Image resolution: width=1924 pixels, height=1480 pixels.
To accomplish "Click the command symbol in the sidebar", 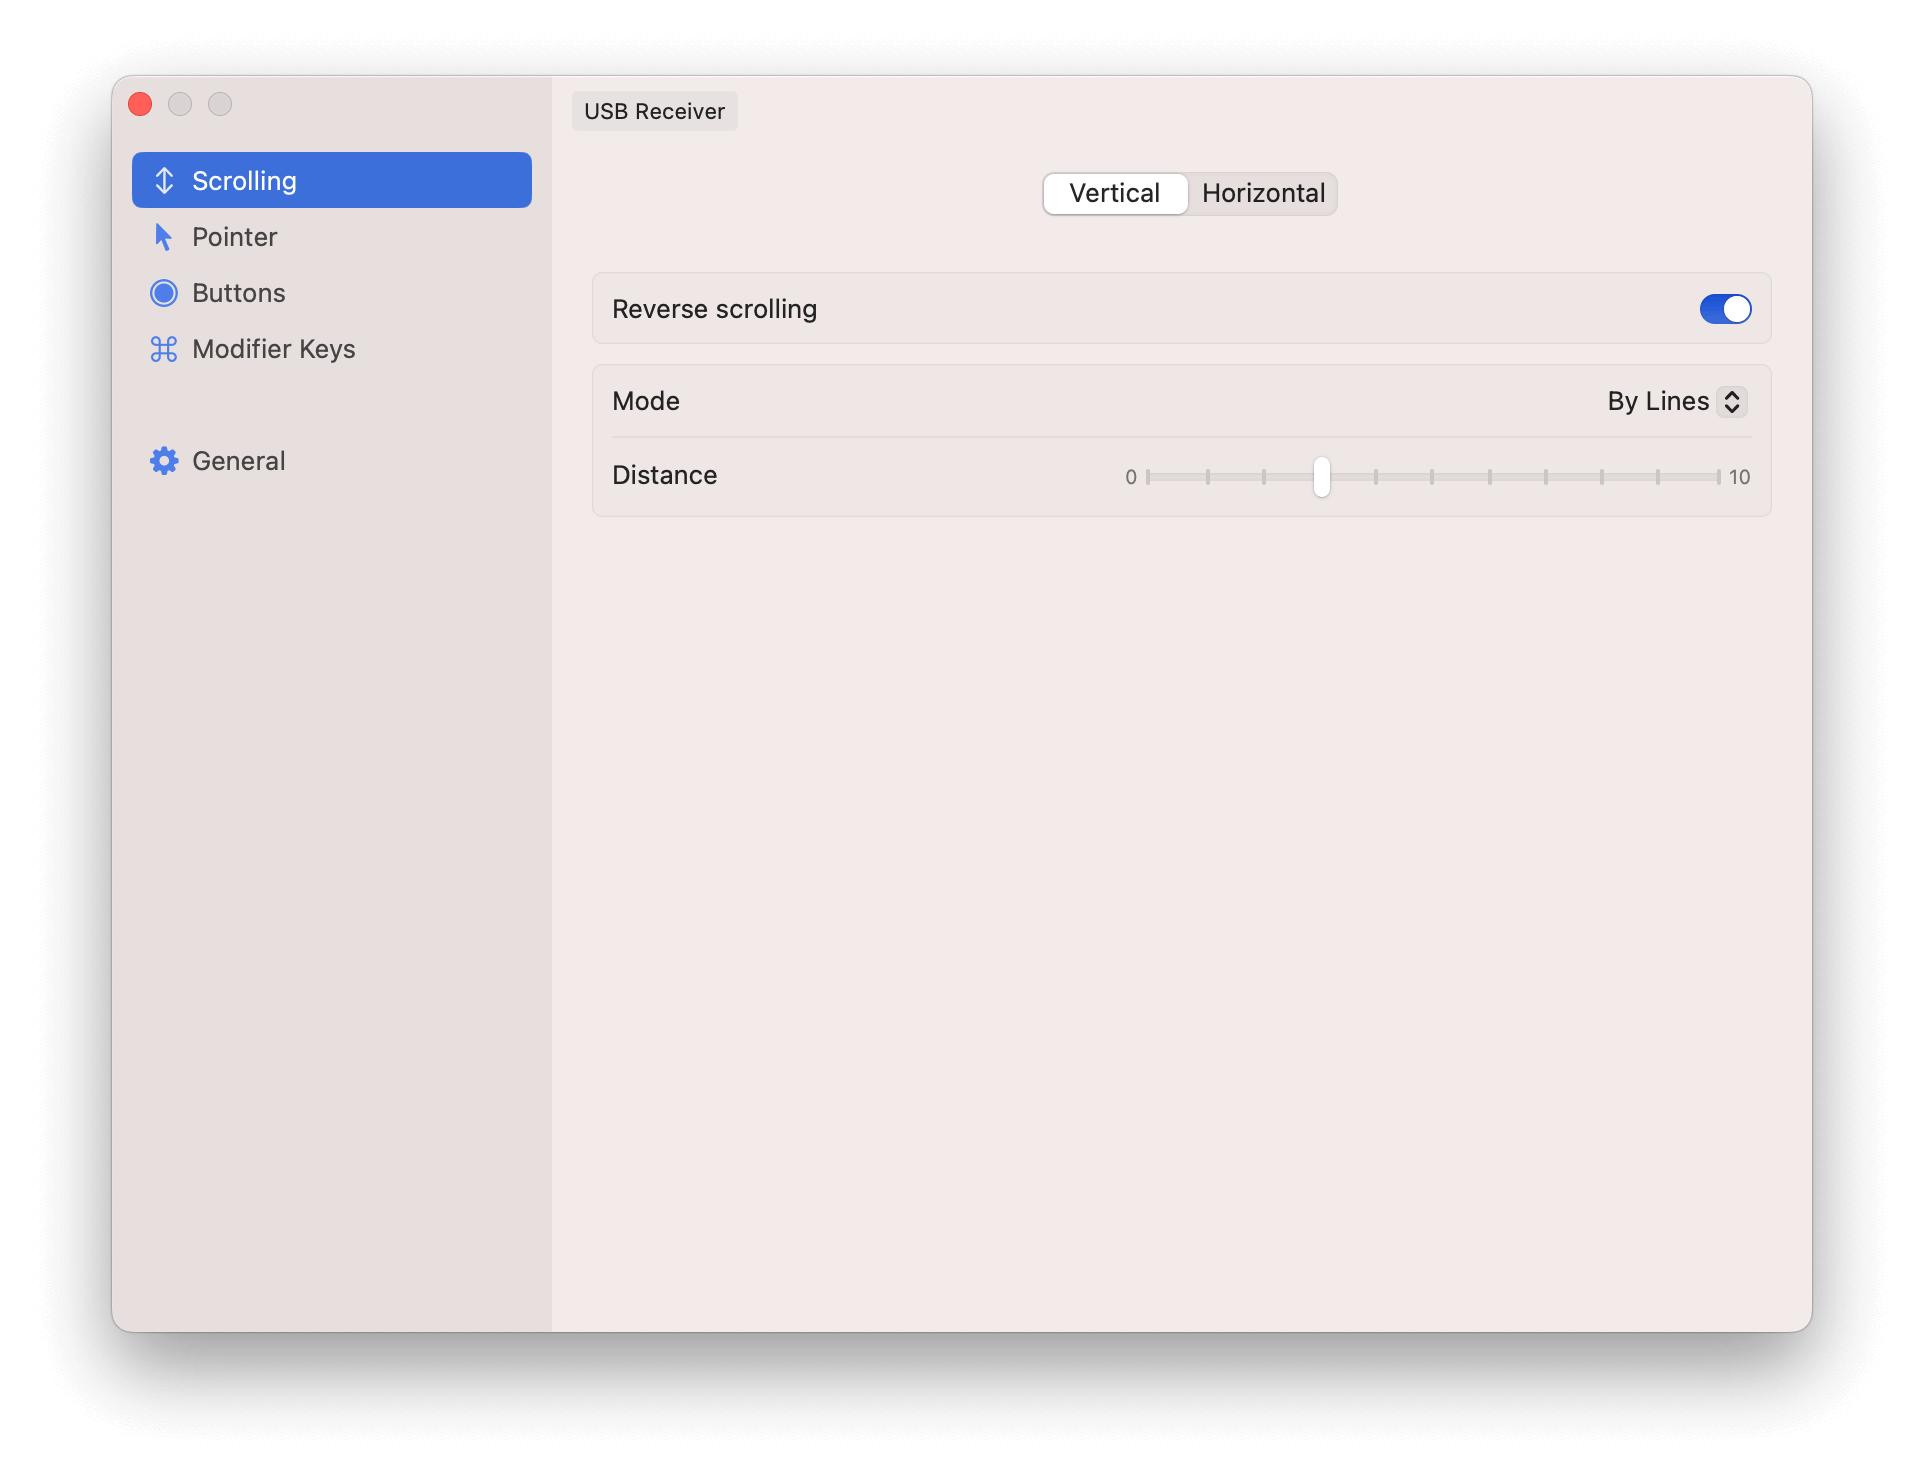I will [164, 349].
